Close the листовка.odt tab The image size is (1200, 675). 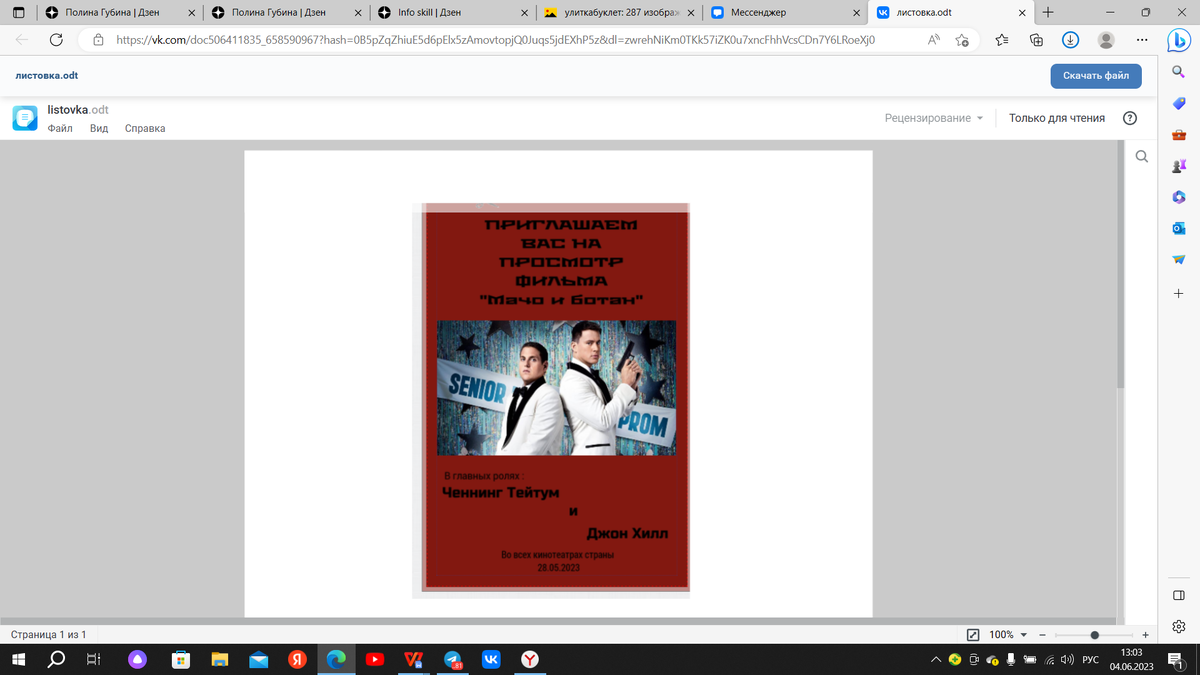click(x=1021, y=13)
